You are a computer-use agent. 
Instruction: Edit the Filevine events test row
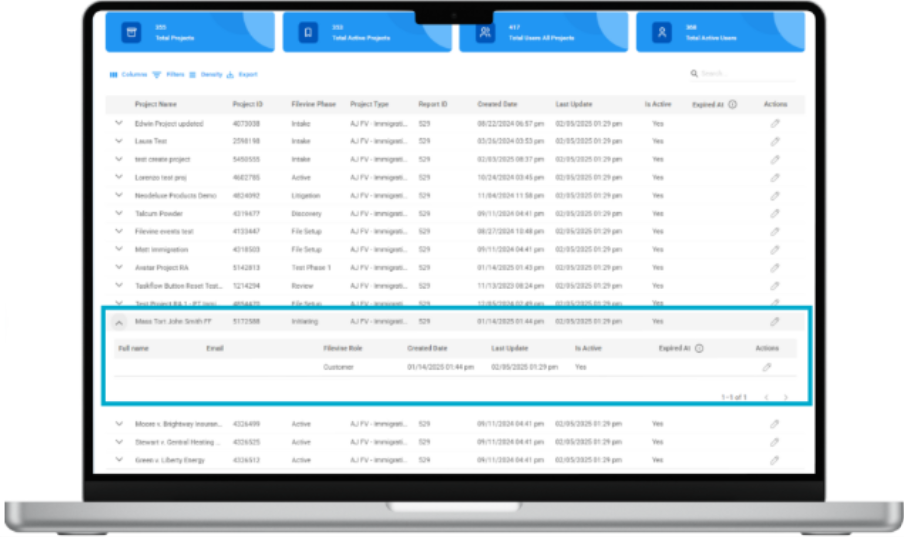click(775, 231)
